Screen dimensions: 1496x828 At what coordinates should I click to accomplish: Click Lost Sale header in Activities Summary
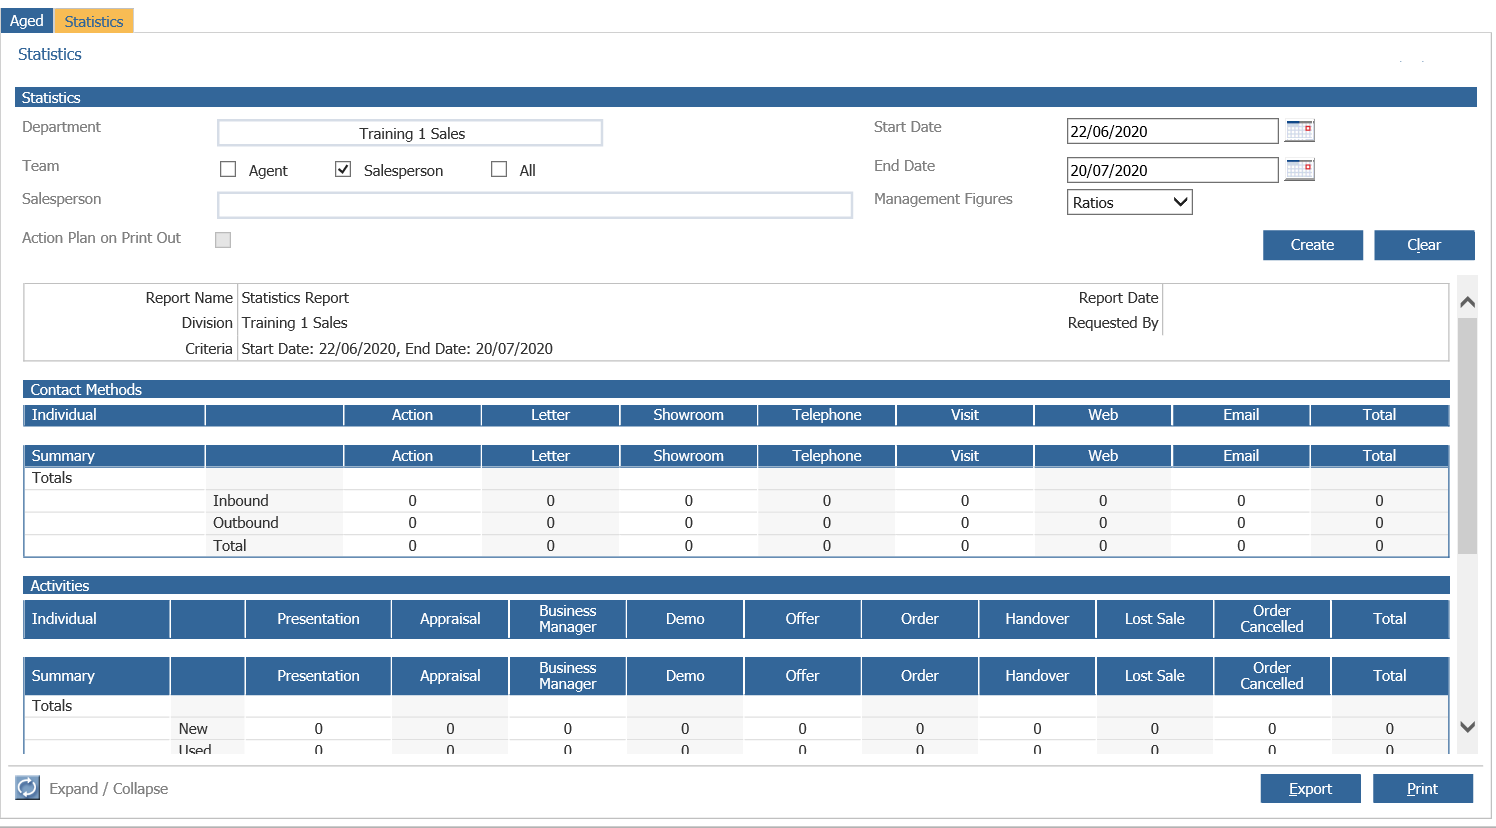(1154, 676)
